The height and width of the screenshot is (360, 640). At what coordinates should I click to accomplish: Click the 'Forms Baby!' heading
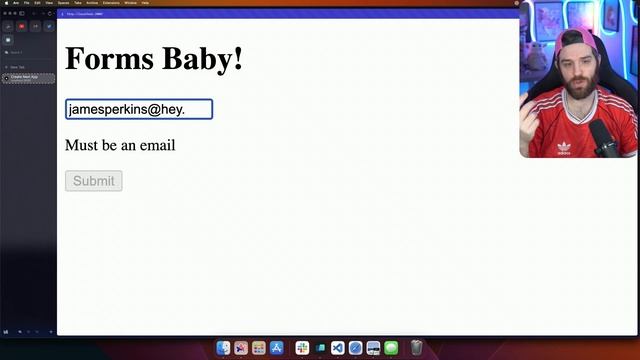click(154, 59)
